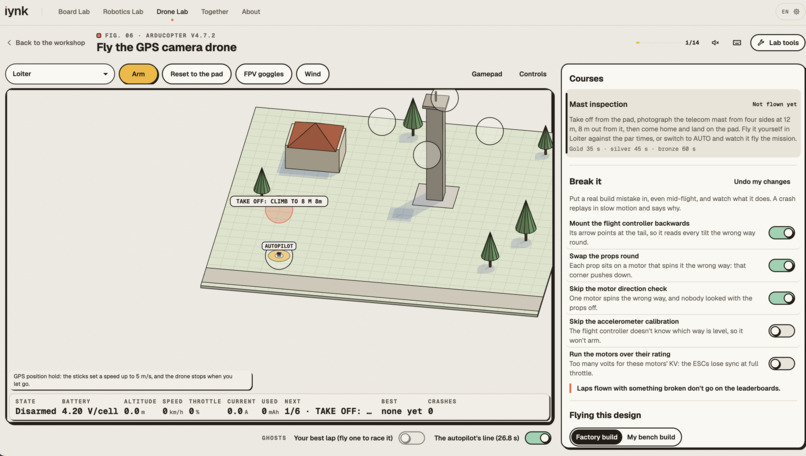Viewport: 806px width, 456px height.
Task: Click the '1/6 · TAKE OFF' next readout
Action: [x=328, y=411]
